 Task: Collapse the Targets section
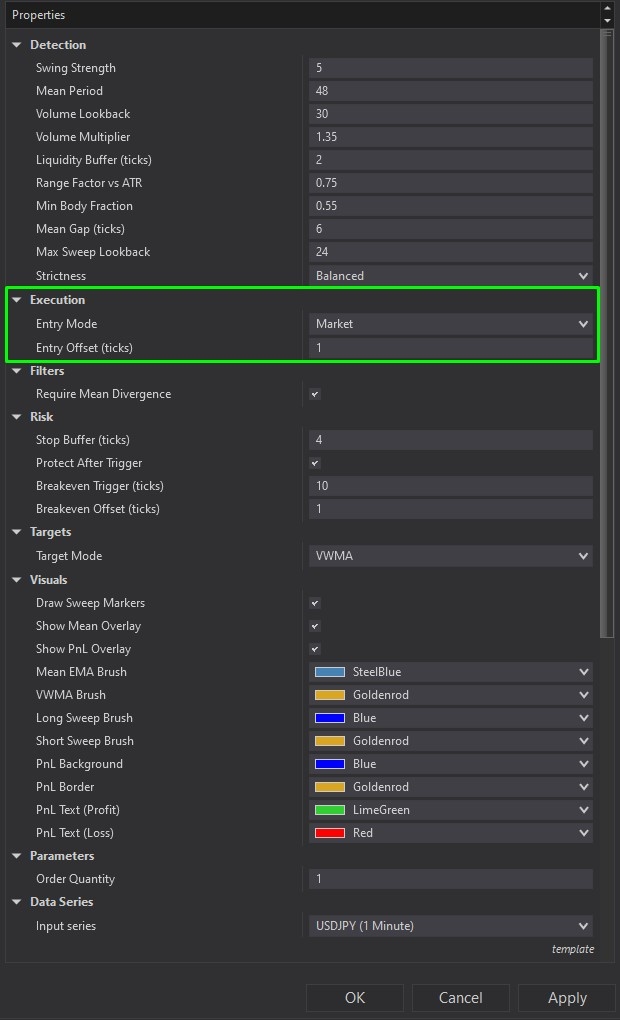[x=16, y=532]
